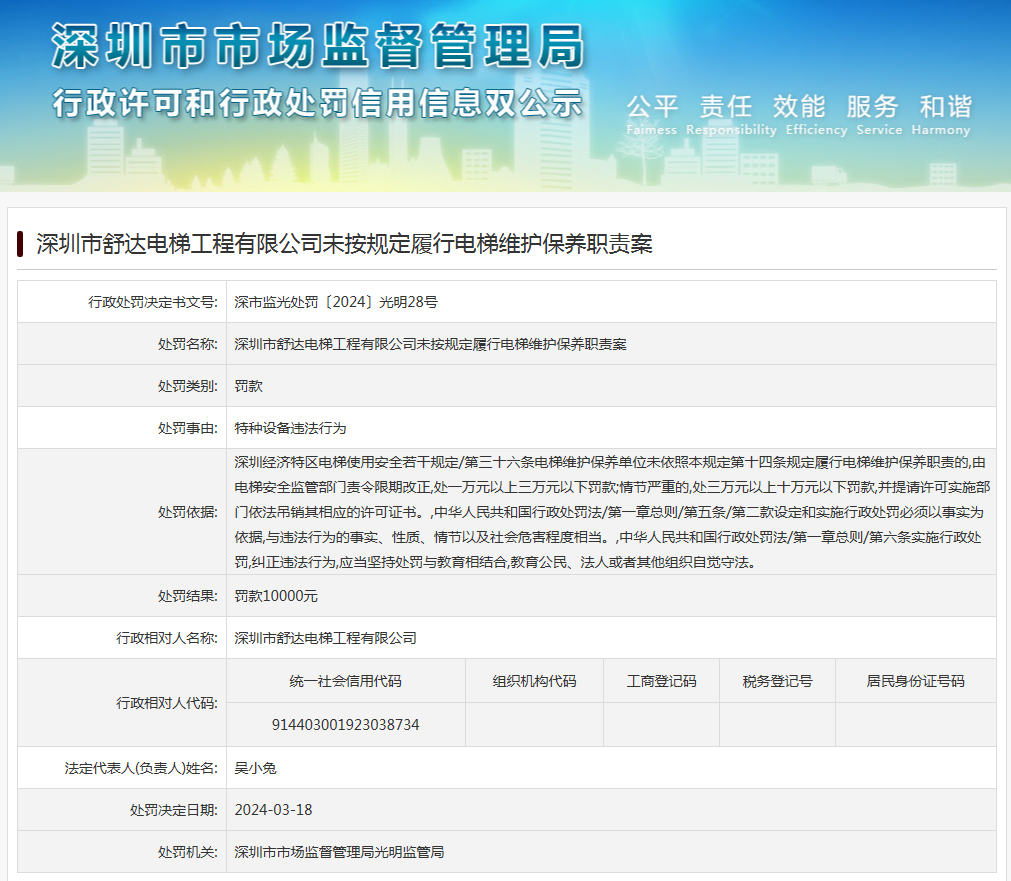Click the 行政相对人名称 label
Screen dimensions: 1011x881
167,638
